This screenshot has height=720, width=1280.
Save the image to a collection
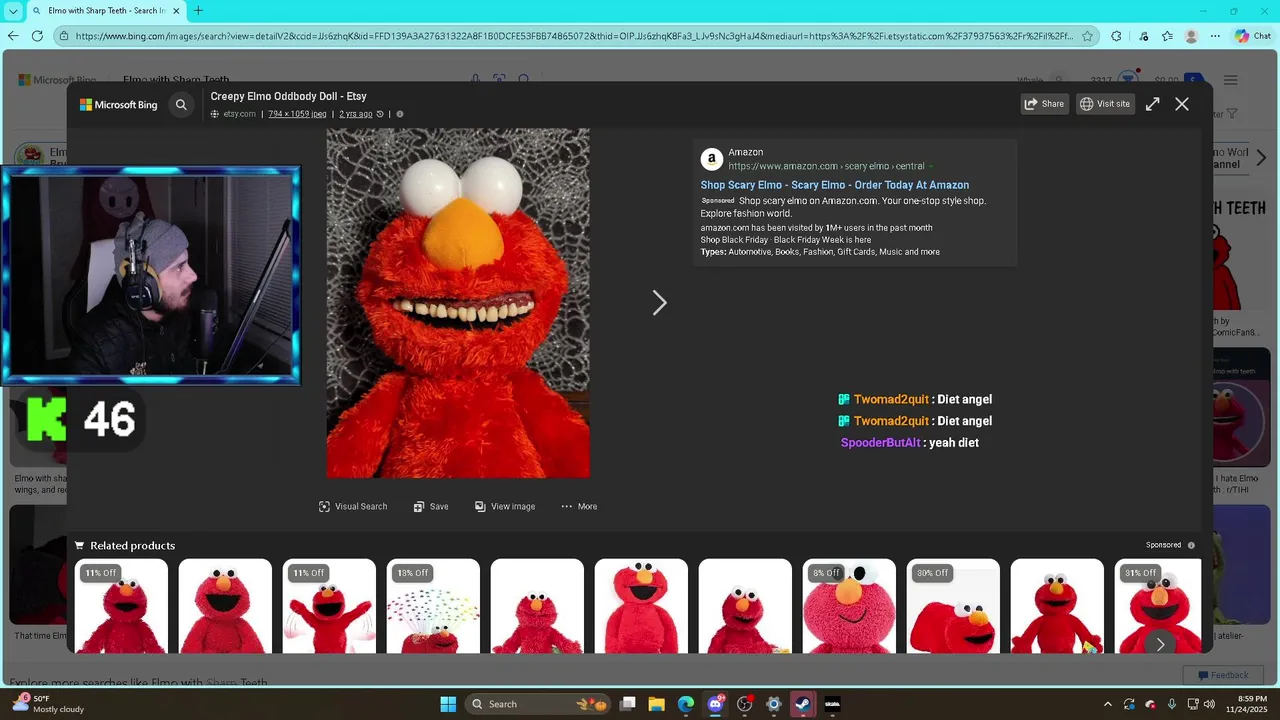(x=431, y=506)
